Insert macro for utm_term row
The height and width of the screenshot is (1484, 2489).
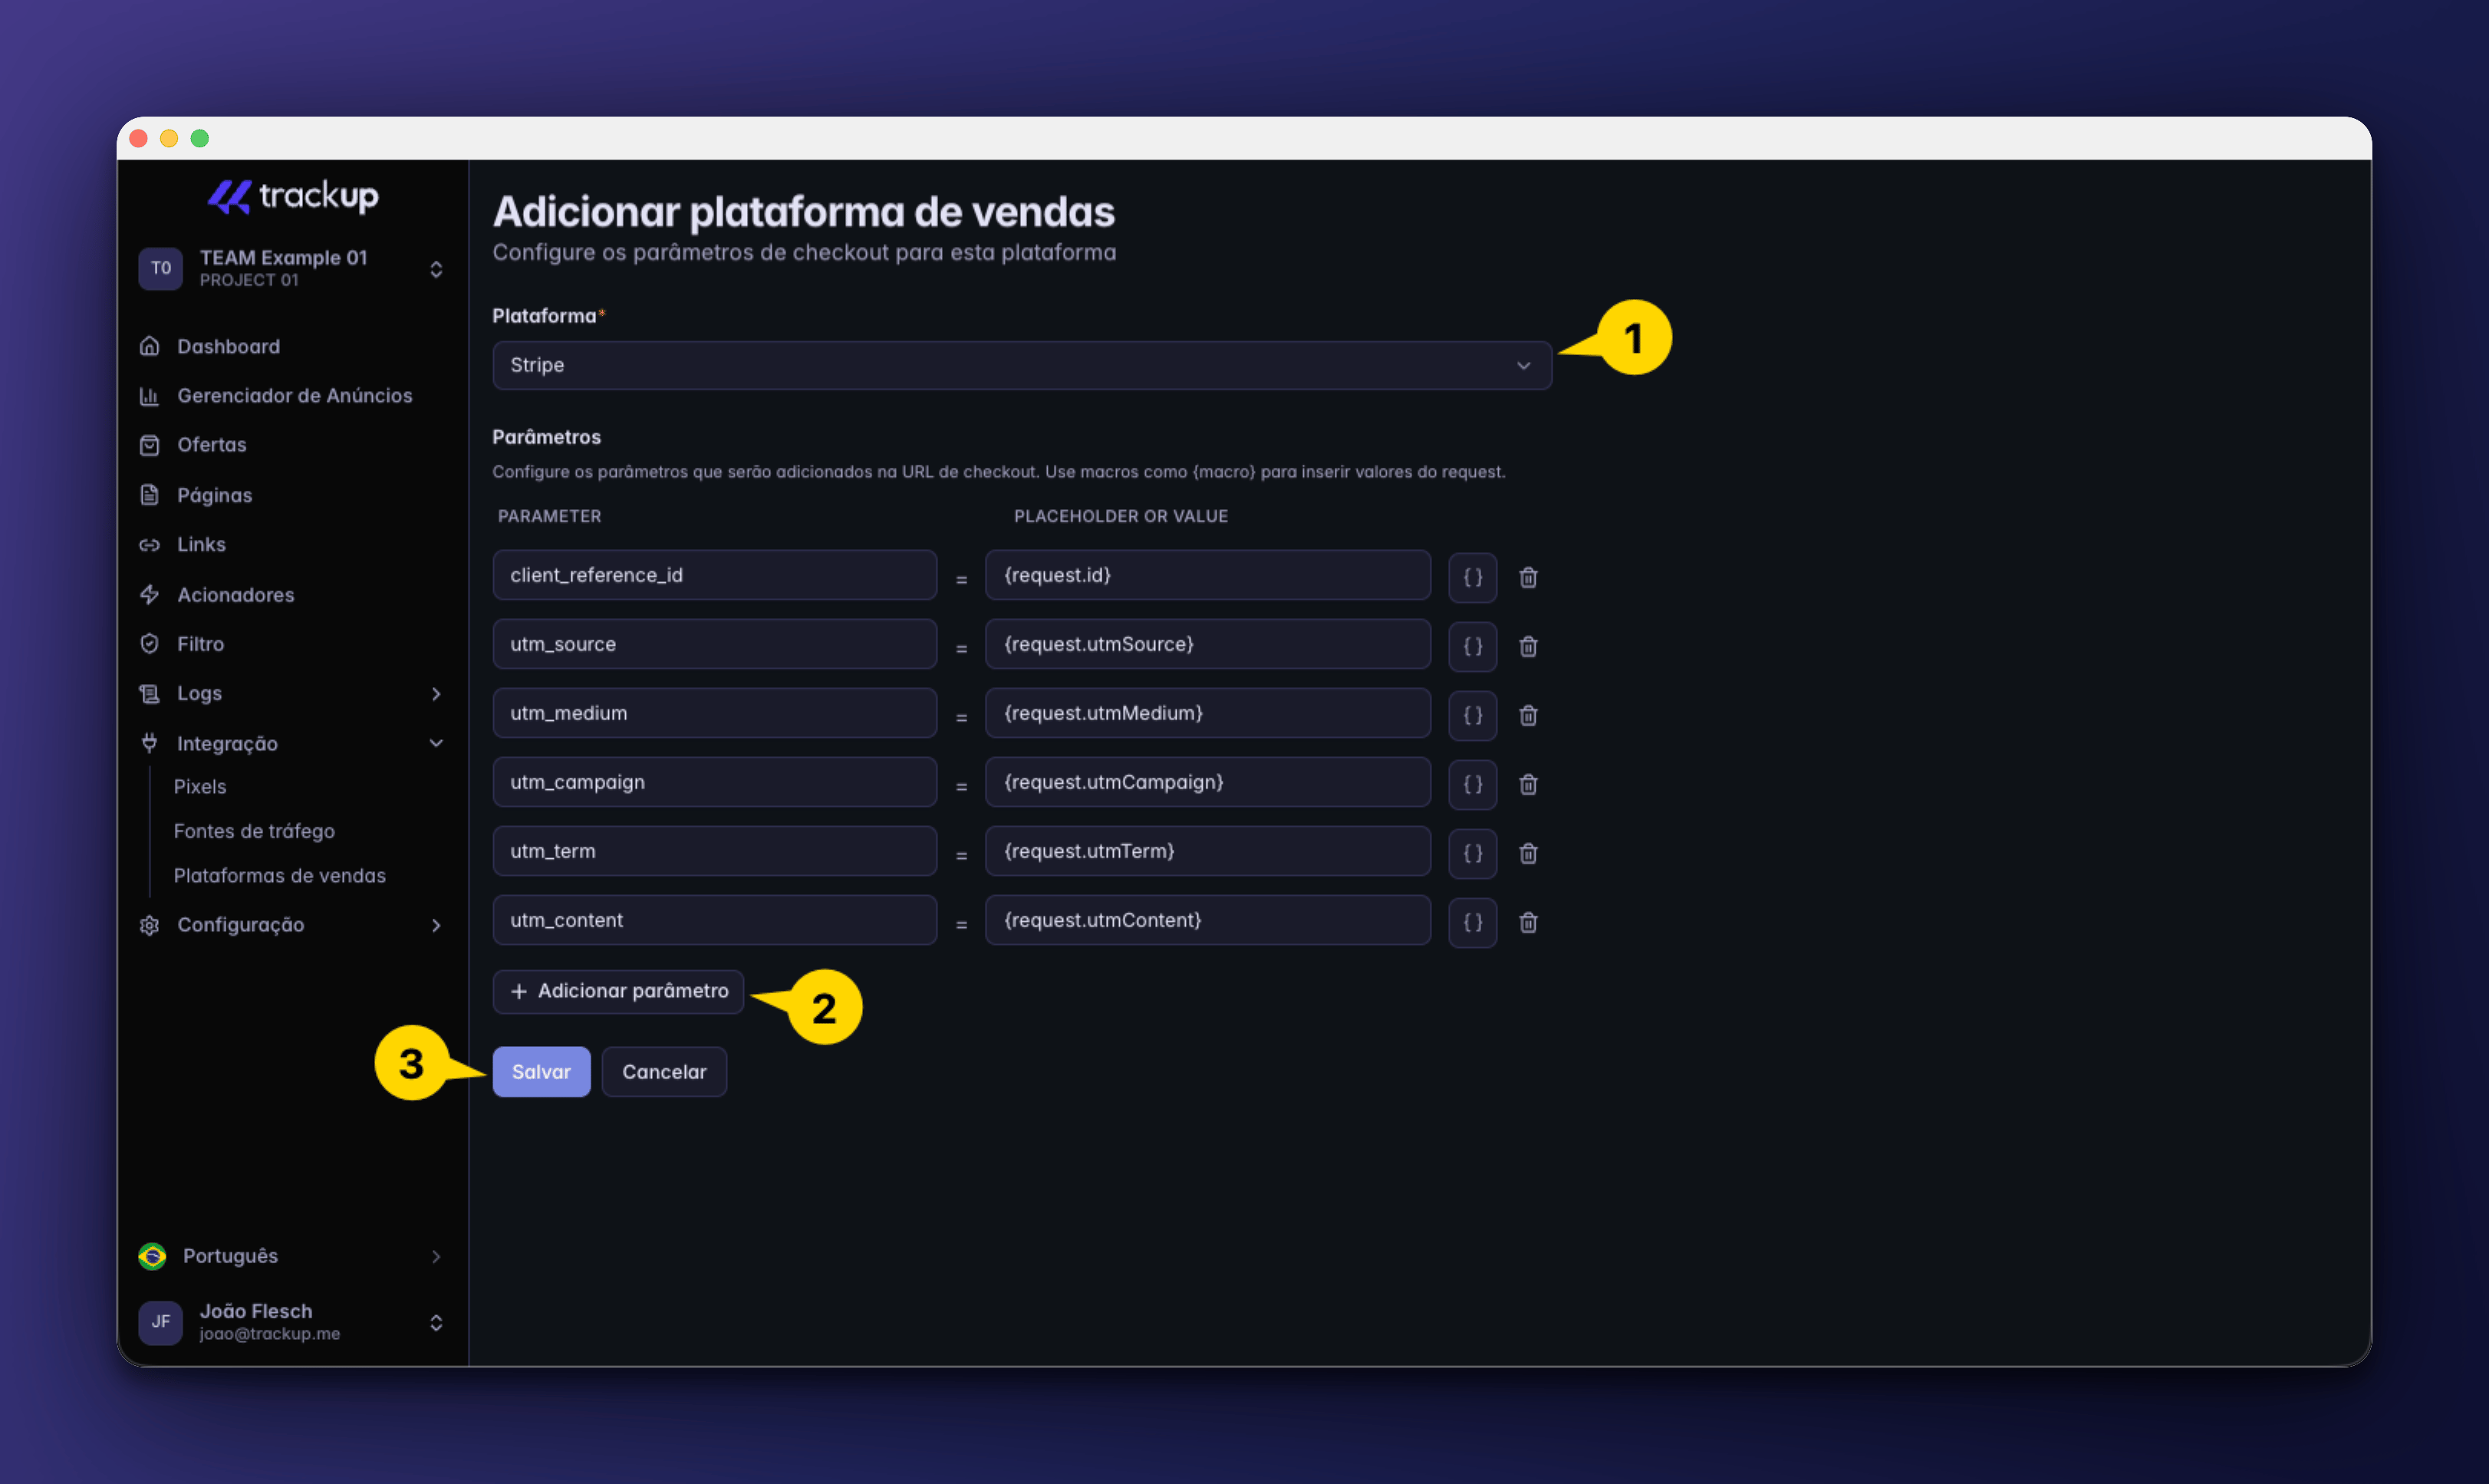click(1472, 853)
